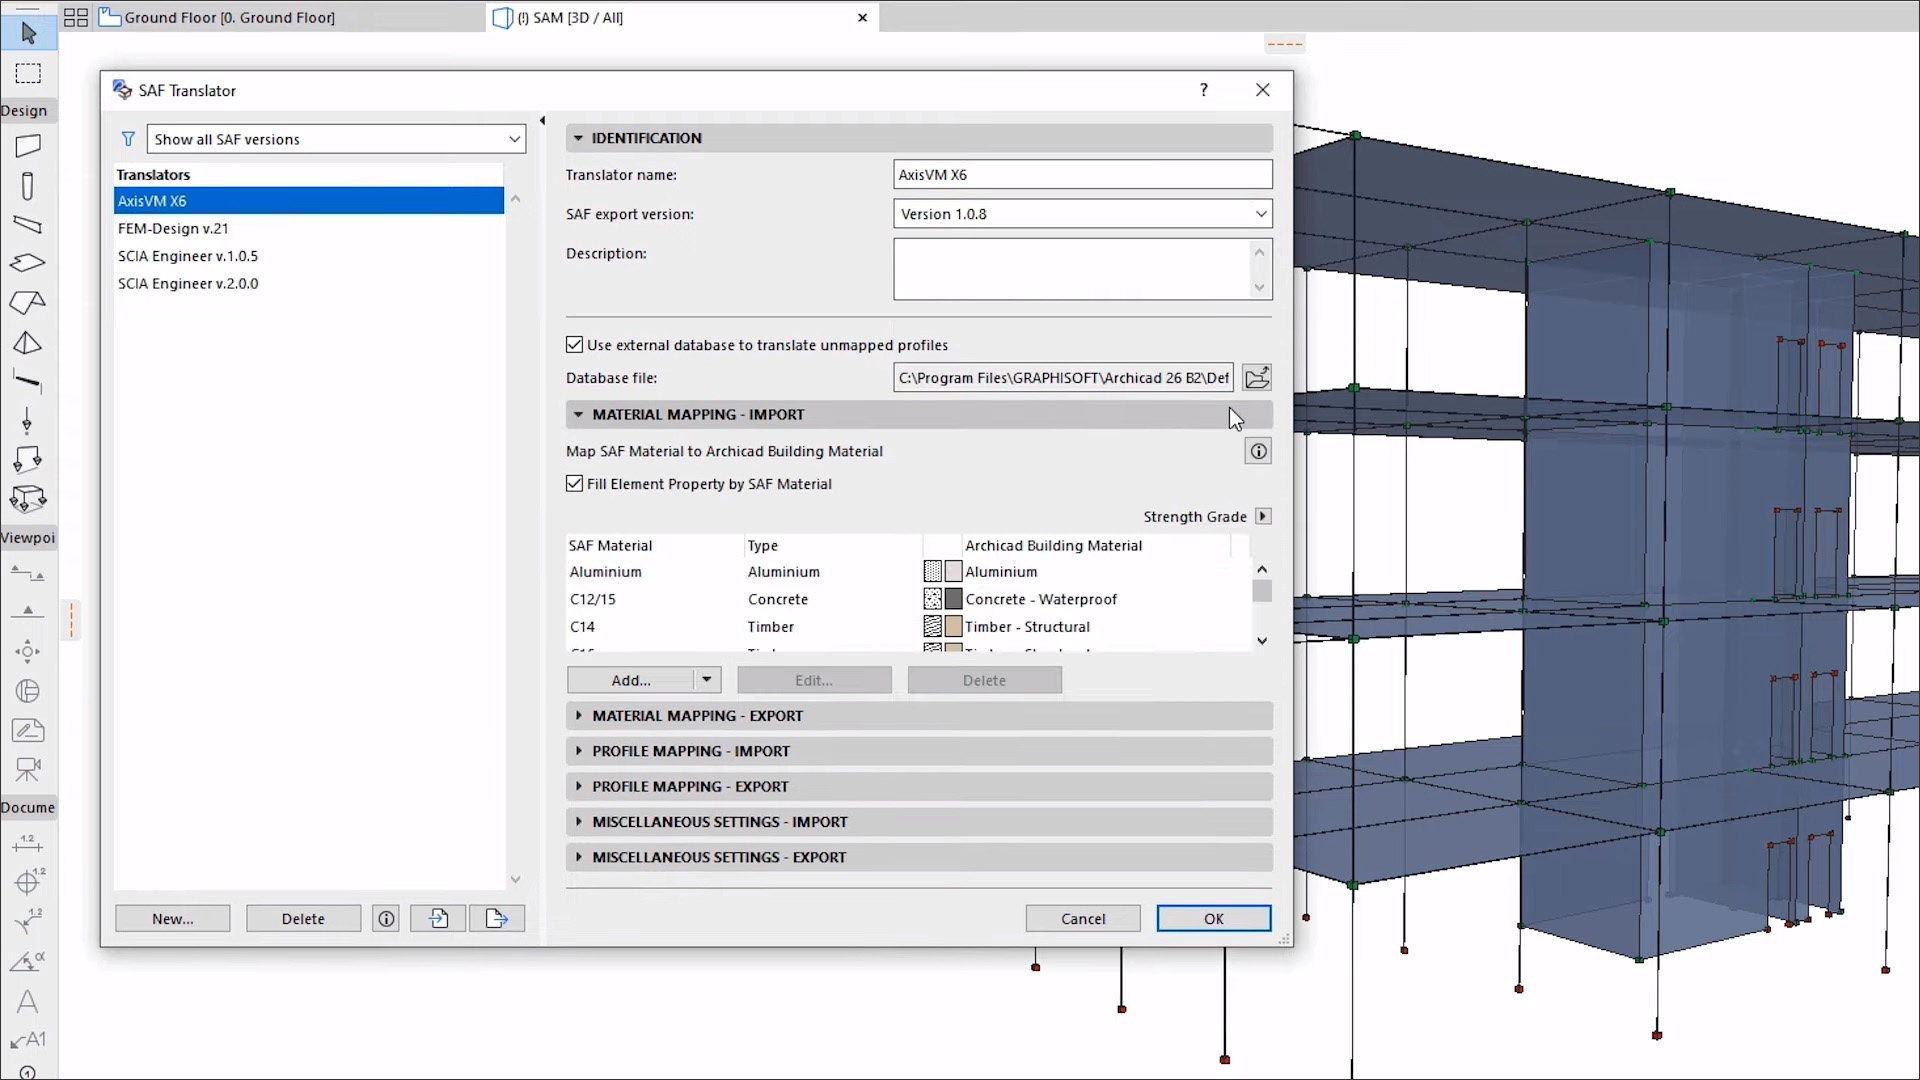Screen dimensions: 1920x1080
Task: Expand MISCELLANEOUS SETTINGS - IMPORT section
Action: click(x=578, y=822)
